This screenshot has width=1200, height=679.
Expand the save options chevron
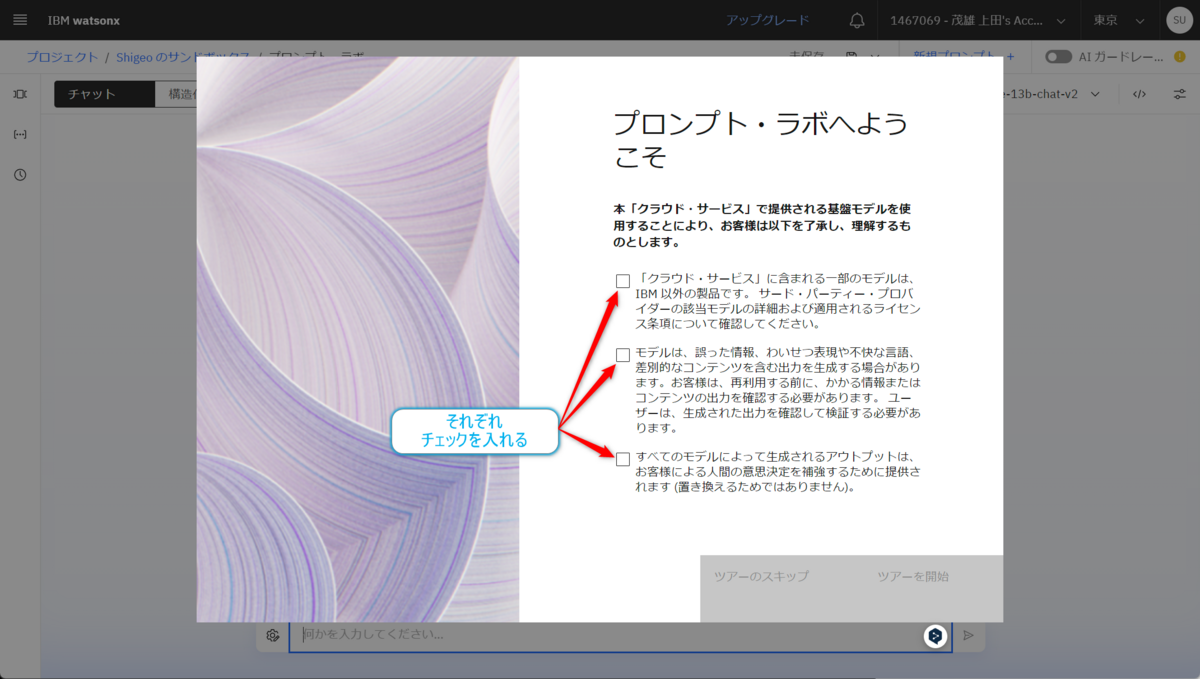[x=875, y=57]
